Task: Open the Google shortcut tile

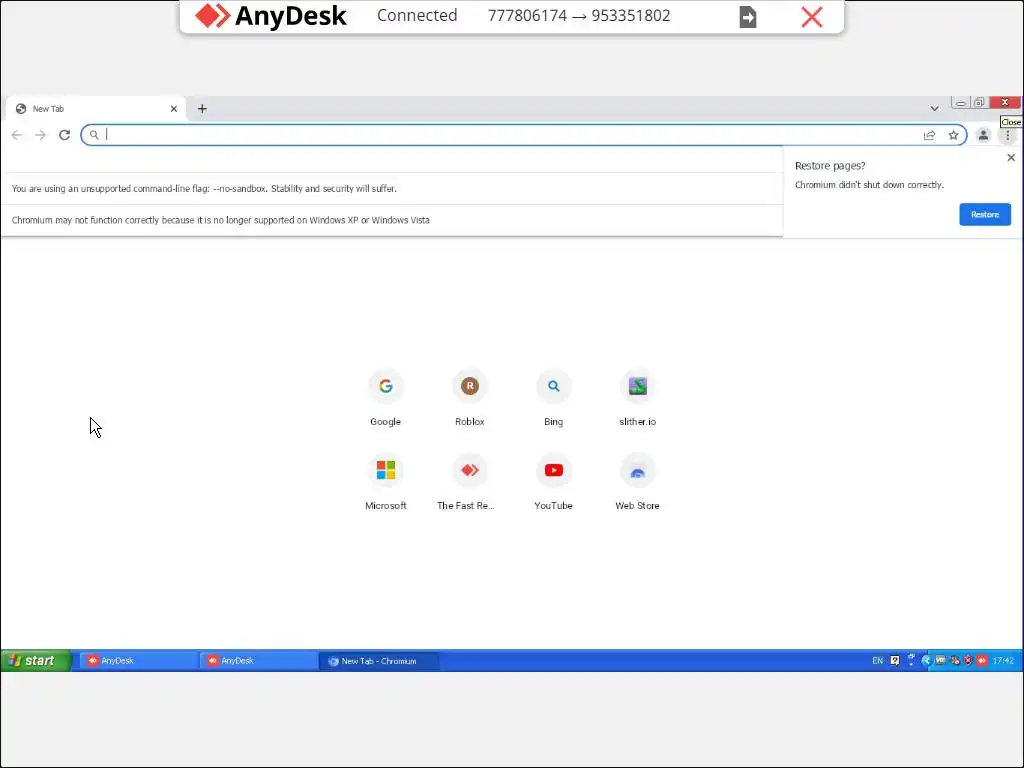Action: tap(385, 398)
